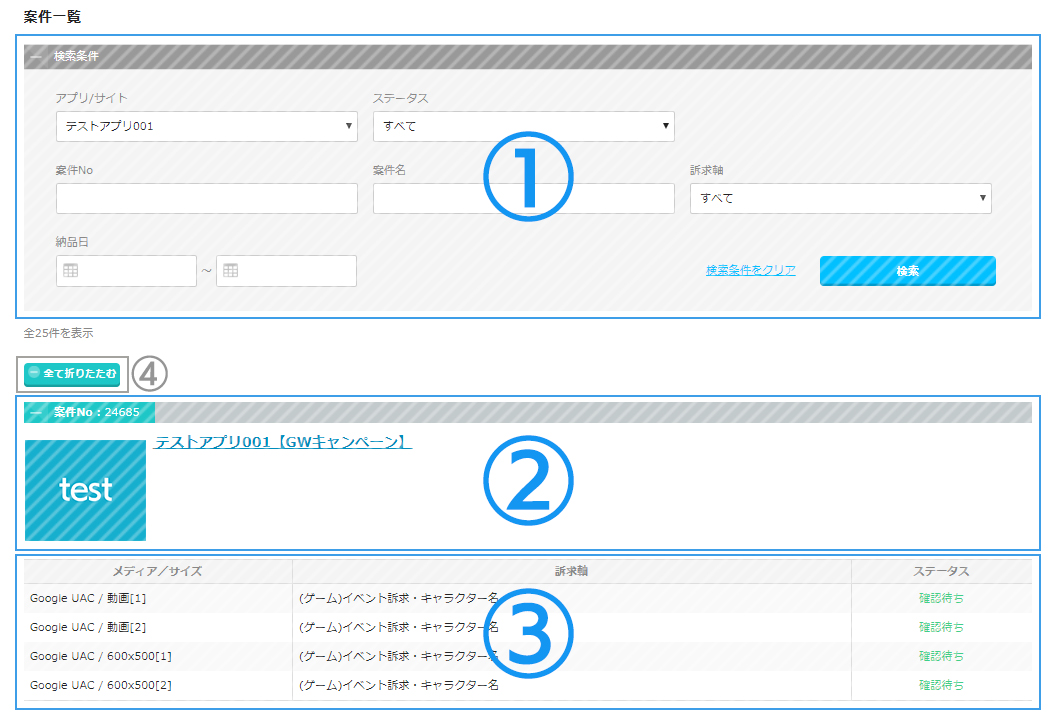Click calendar icon in delivery start date field
Screen dimensions: 1050x719
pos(71,271)
